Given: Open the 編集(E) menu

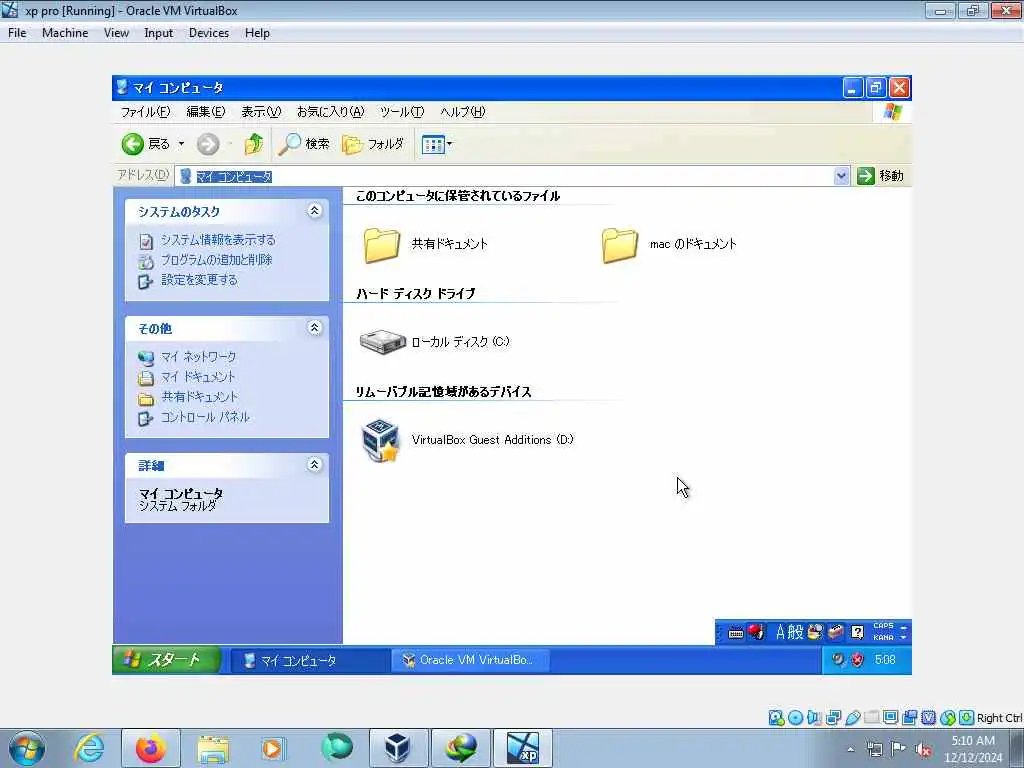Looking at the screenshot, I should [206, 112].
